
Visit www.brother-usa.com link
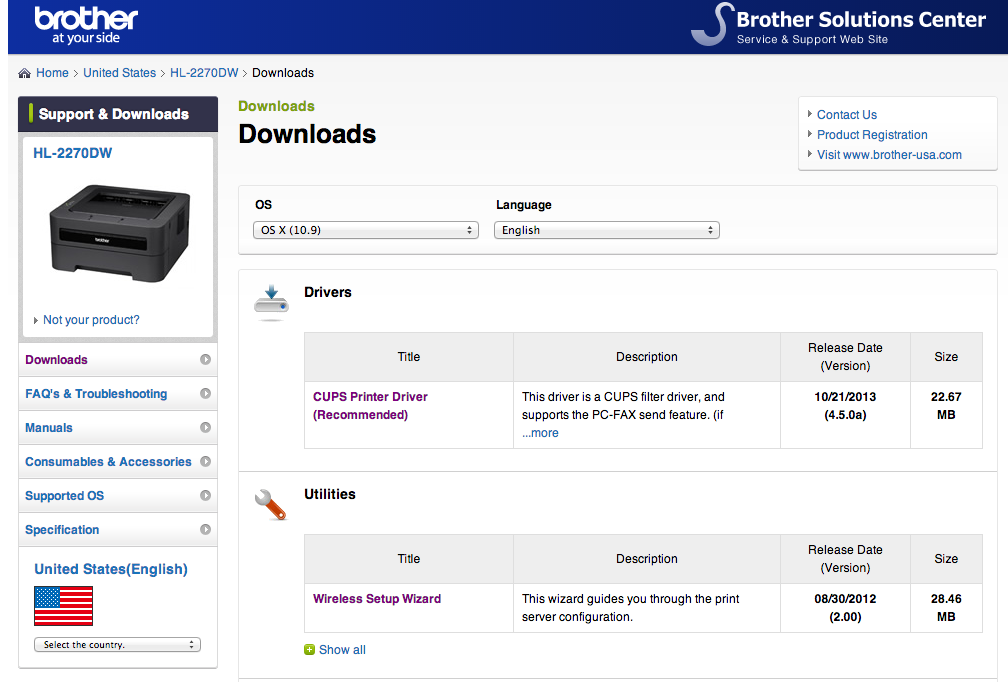(889, 154)
